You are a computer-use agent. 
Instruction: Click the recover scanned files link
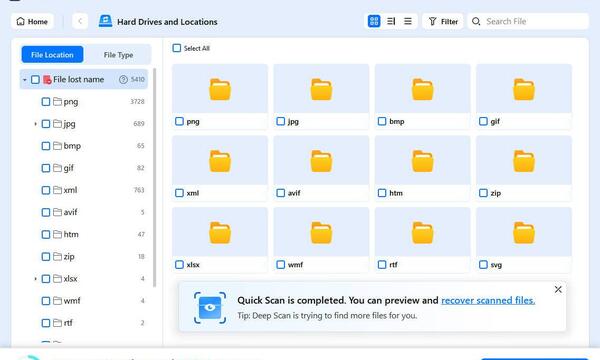pyautogui.click(x=488, y=300)
